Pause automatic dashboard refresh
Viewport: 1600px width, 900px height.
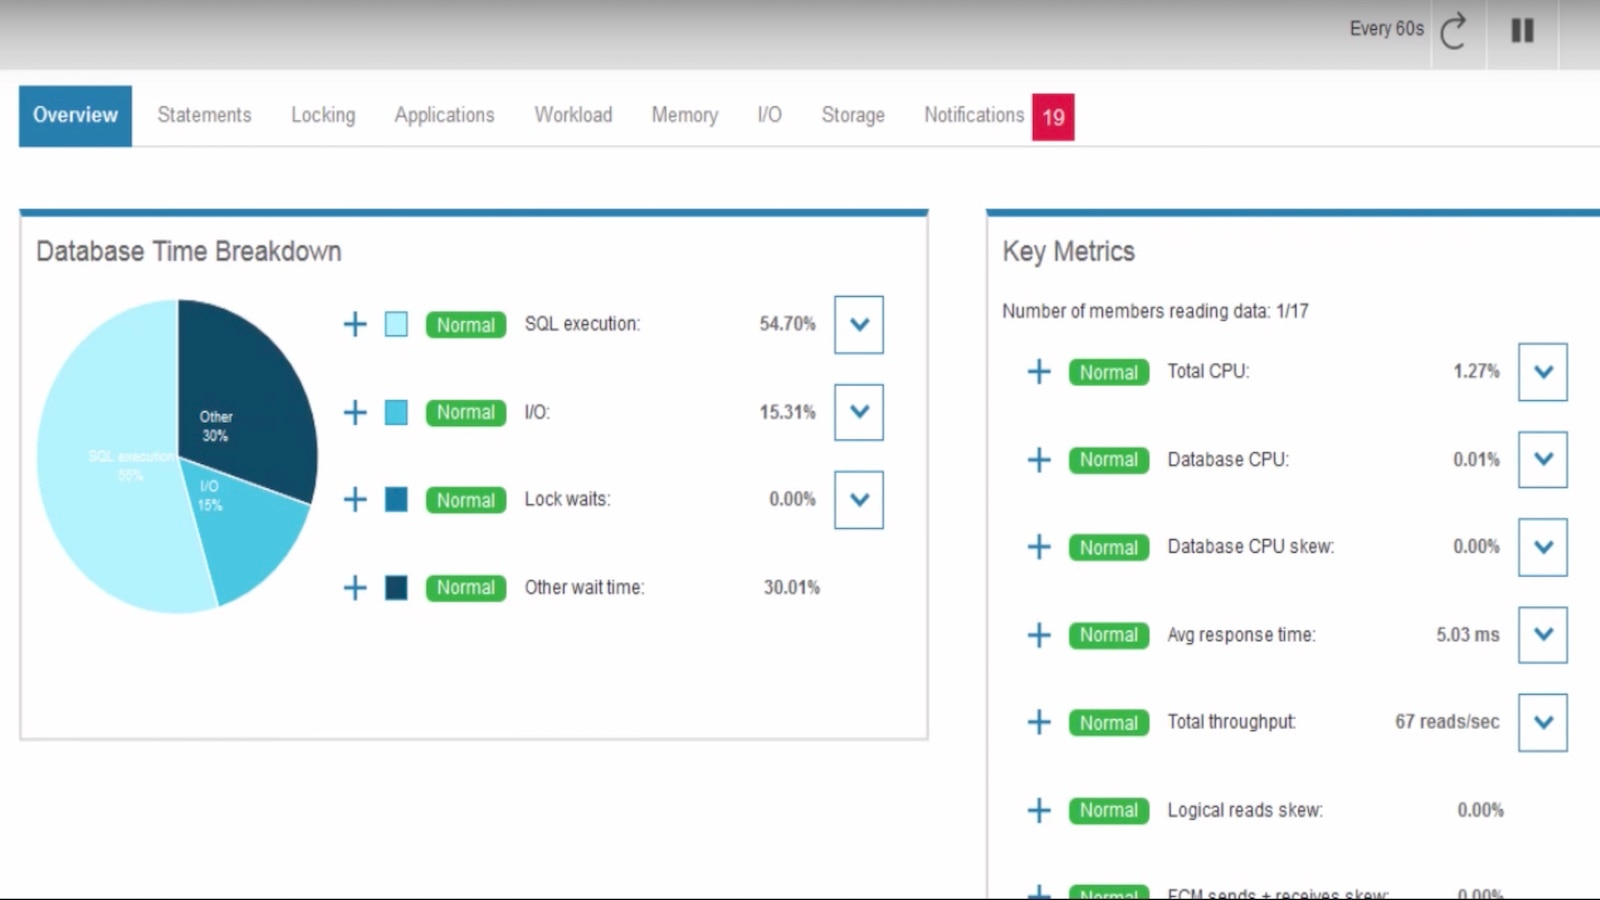pos(1522,32)
